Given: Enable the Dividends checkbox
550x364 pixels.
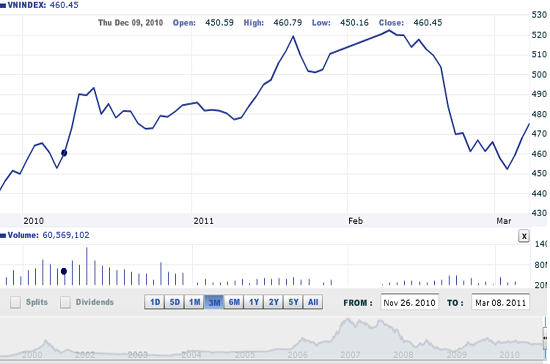Looking at the screenshot, I should 65,302.
